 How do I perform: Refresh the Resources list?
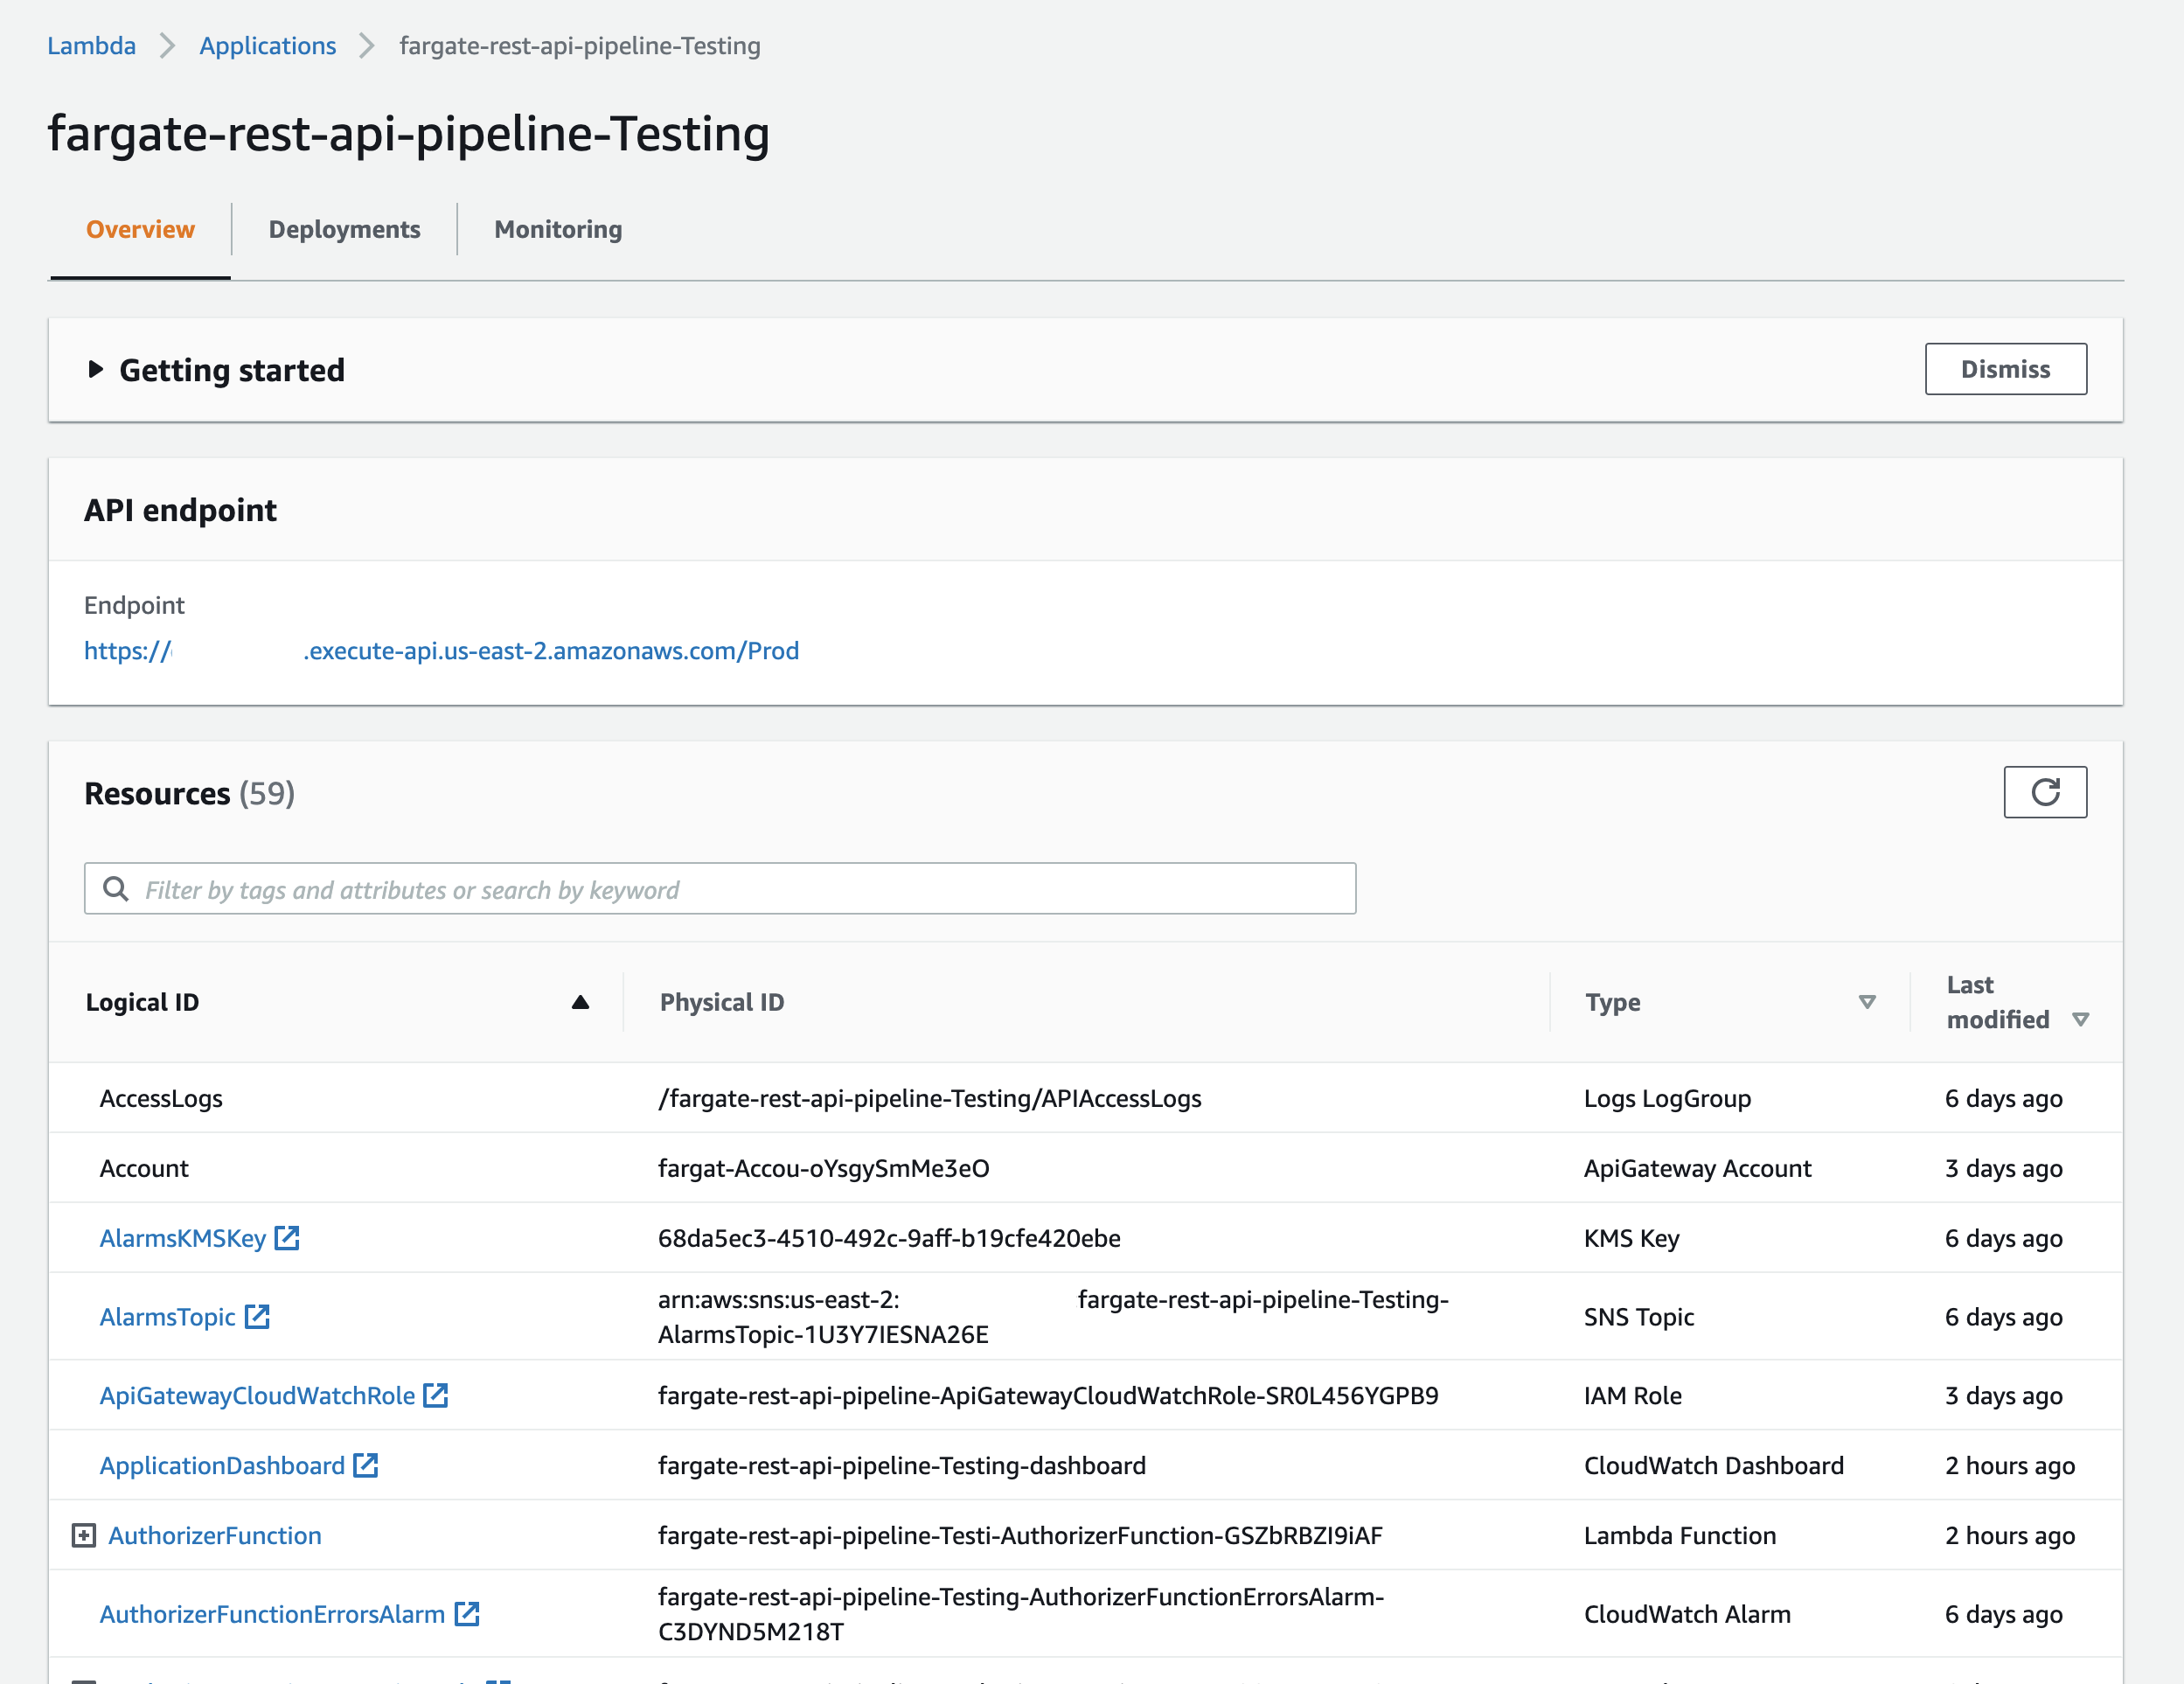point(2045,792)
